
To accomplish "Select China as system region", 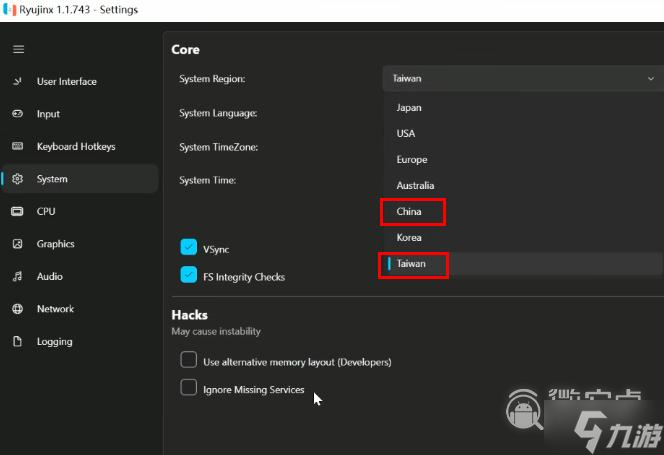I will 523,211.
